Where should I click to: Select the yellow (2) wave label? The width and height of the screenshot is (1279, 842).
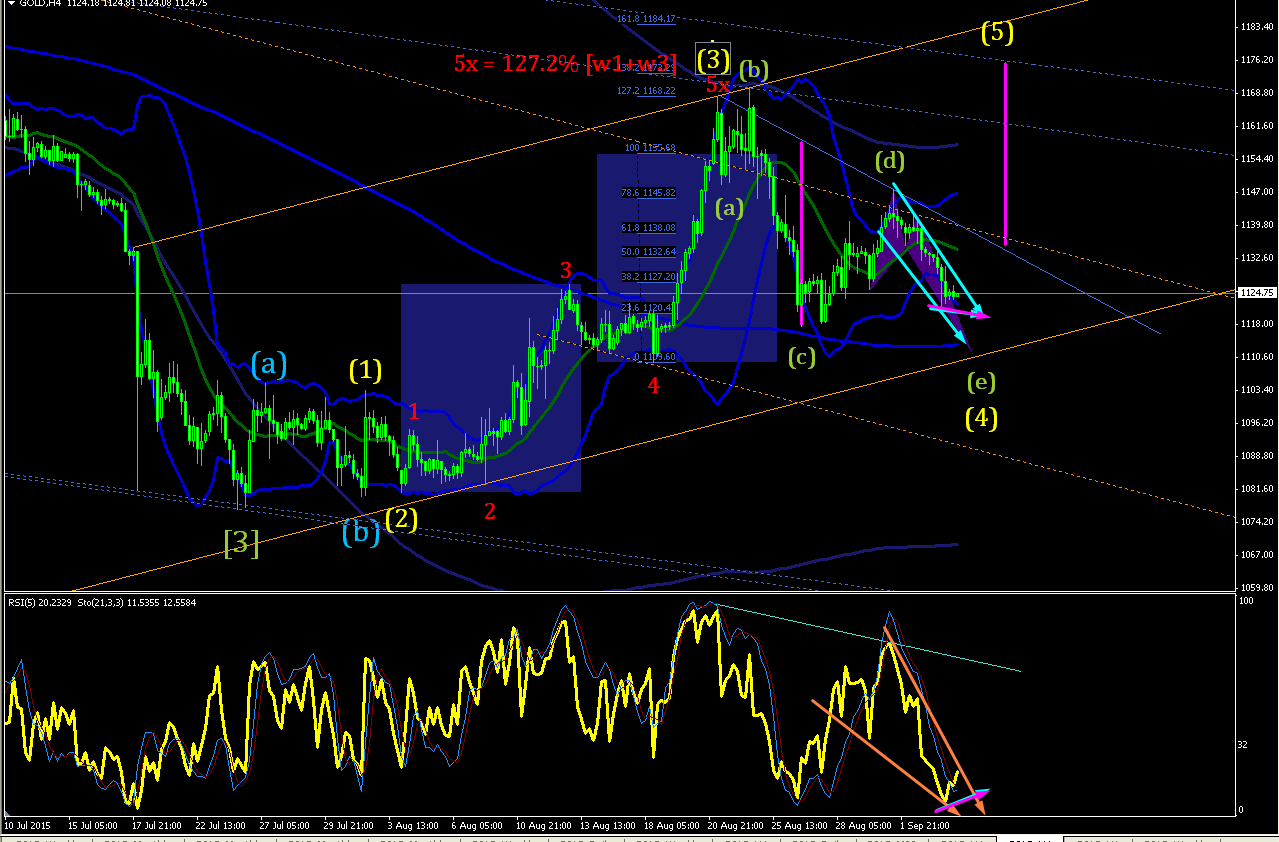(401, 518)
